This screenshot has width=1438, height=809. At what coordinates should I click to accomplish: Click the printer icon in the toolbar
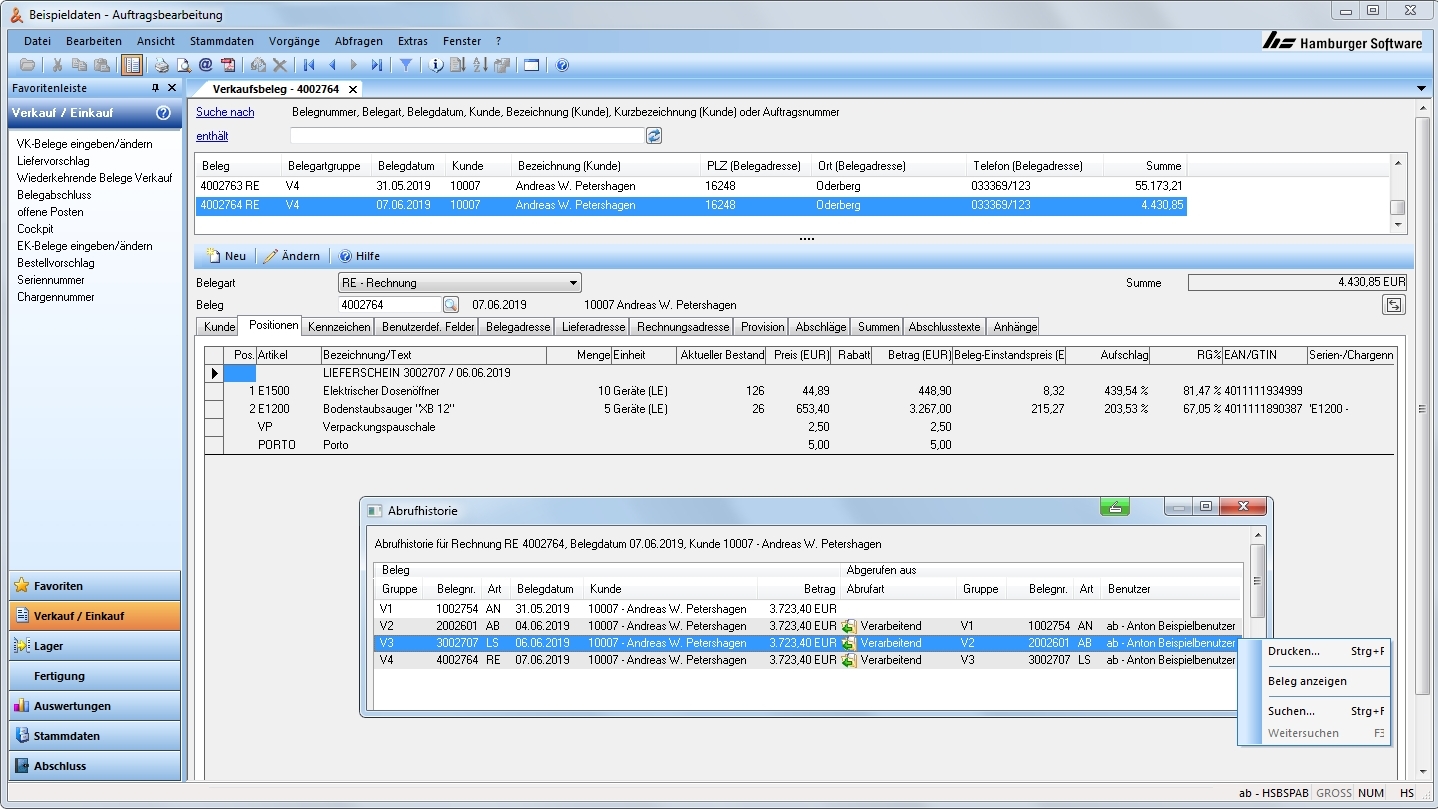click(161, 65)
